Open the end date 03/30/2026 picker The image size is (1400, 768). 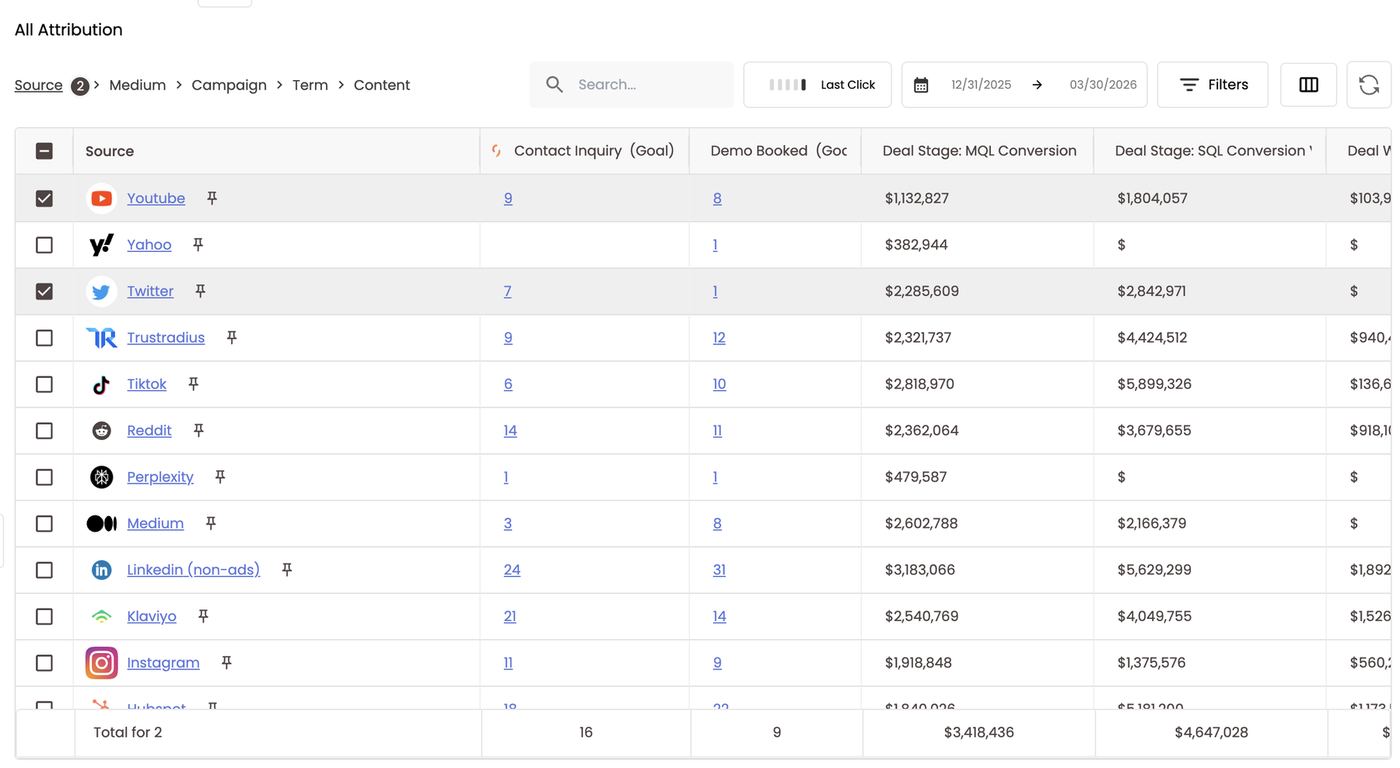(1103, 85)
